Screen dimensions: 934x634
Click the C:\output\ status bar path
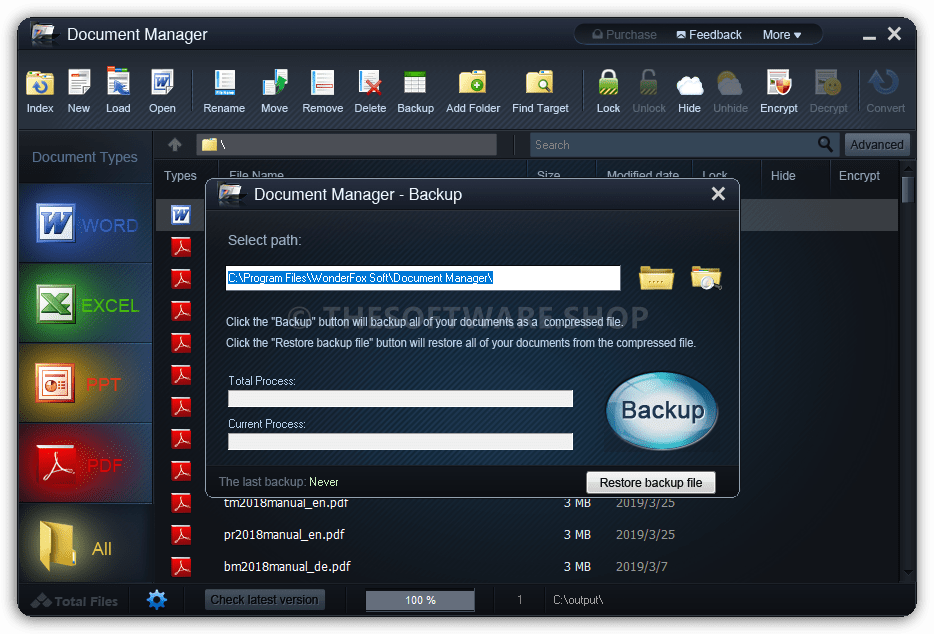point(578,600)
